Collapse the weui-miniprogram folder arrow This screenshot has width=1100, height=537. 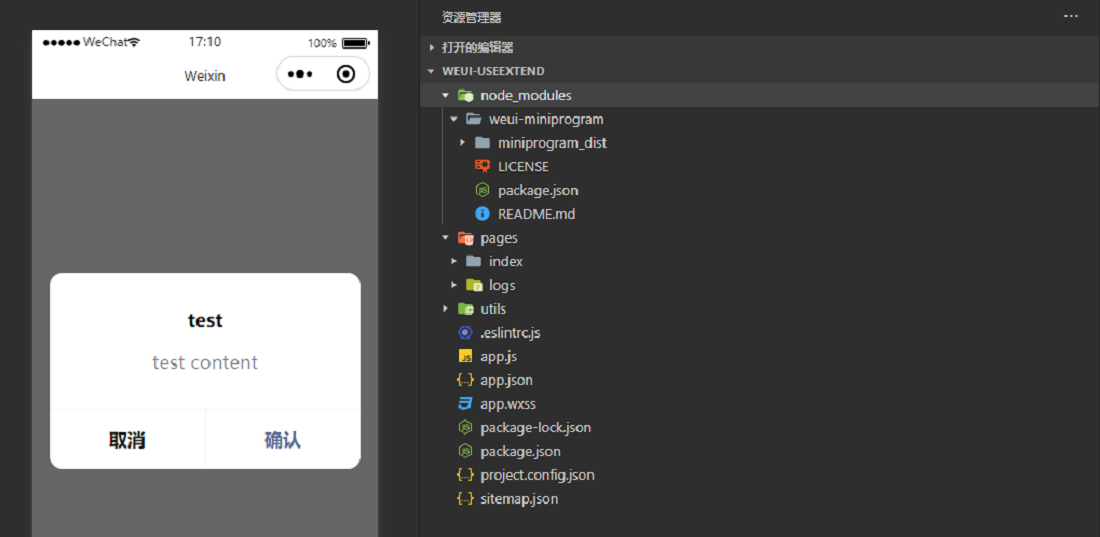click(454, 119)
